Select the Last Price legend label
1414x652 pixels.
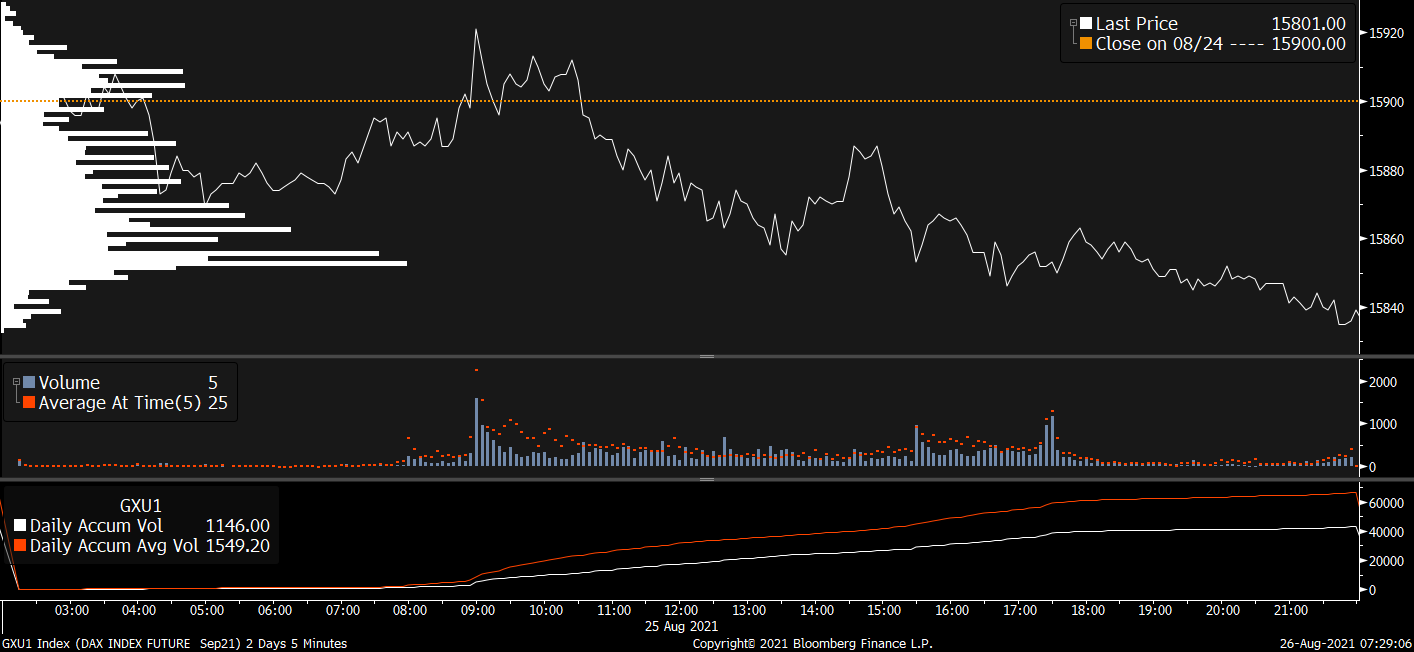click(x=1137, y=24)
